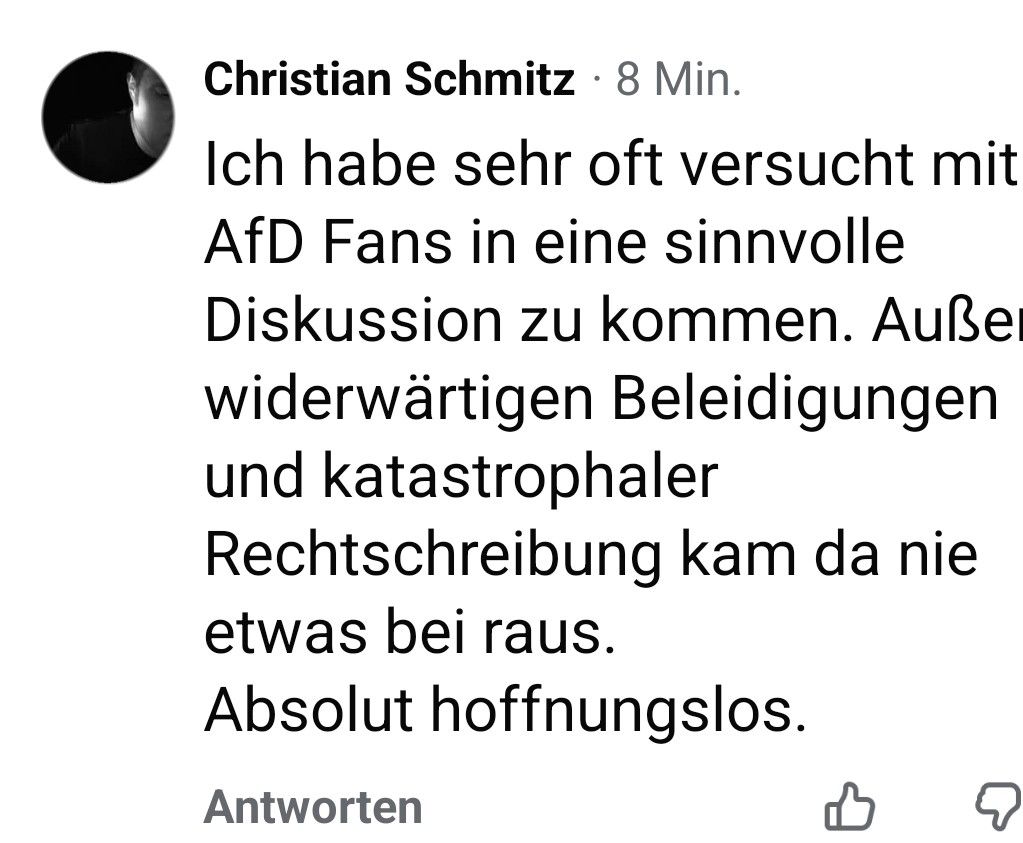Open the Christian Schmitz username link
Viewport: 1023px width, 843px height.
[x=389, y=80]
